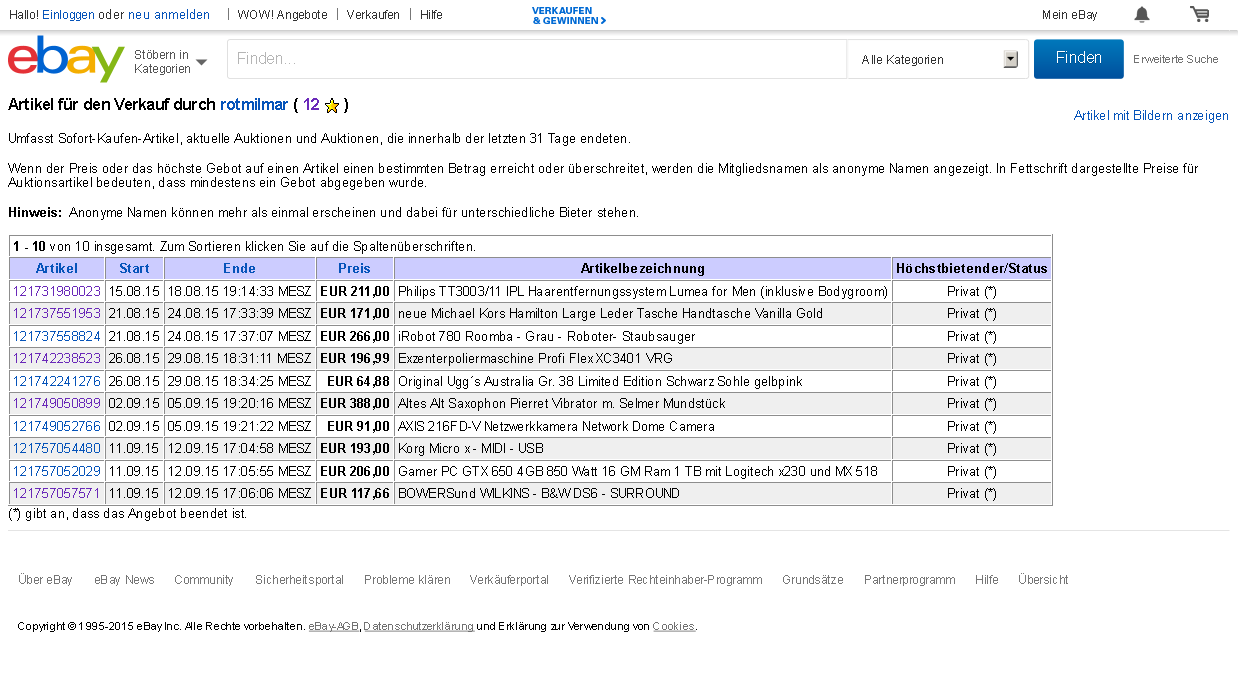Viewport: 1238px width, 682px height.
Task: Open item number 121757054480
Action: tap(57, 449)
